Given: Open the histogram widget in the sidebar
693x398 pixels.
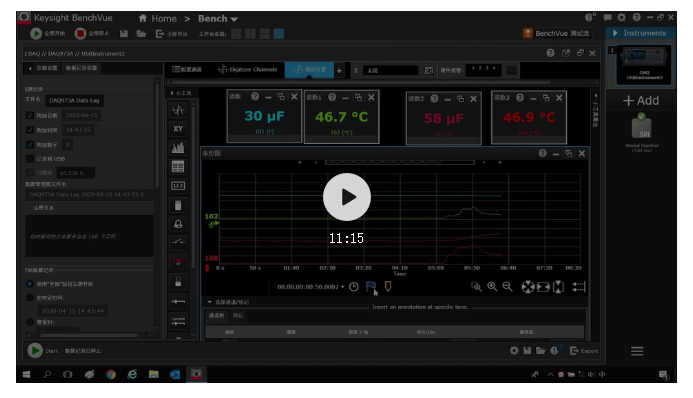Looking at the screenshot, I should click(178, 148).
